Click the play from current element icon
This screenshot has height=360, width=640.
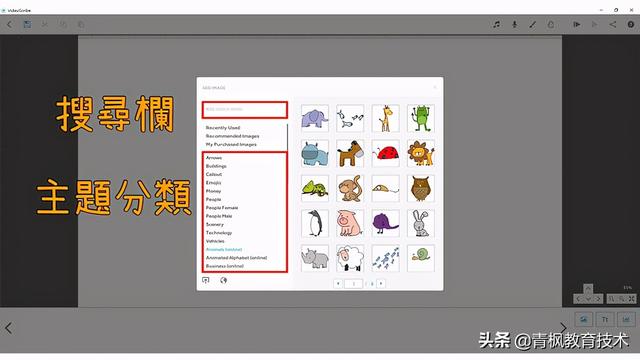595,24
